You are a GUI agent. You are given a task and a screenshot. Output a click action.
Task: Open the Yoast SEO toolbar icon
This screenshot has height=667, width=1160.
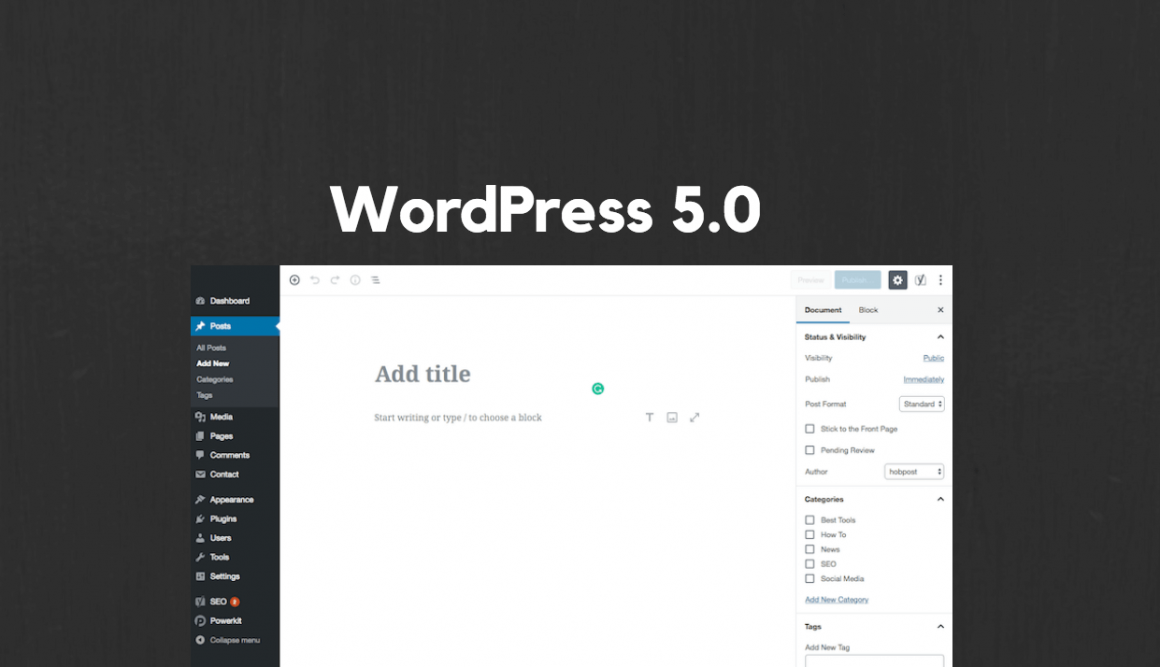click(920, 280)
